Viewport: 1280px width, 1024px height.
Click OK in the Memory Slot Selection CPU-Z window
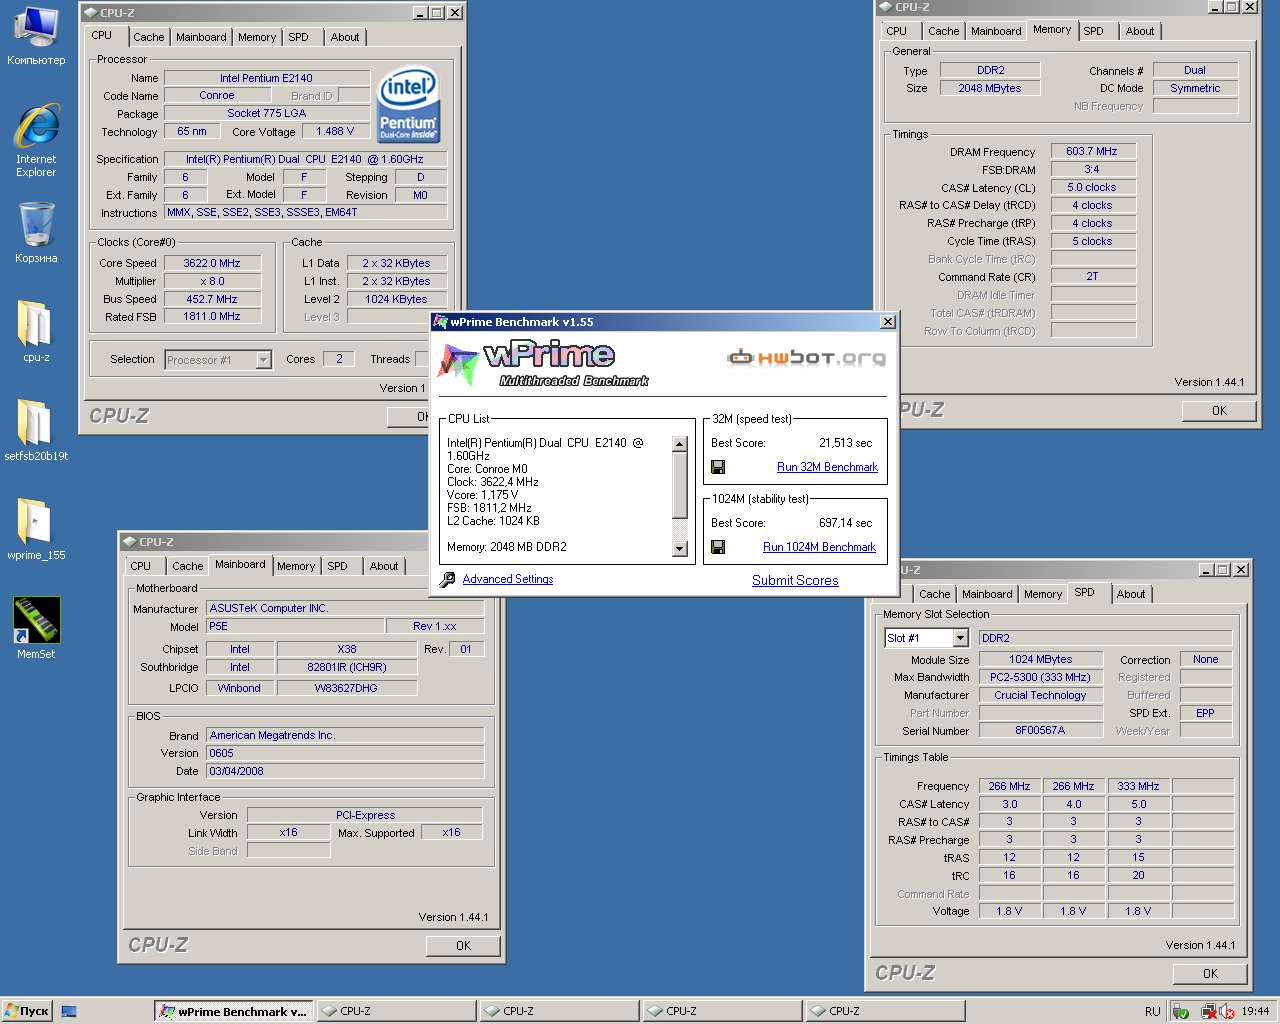pyautogui.click(x=1210, y=974)
